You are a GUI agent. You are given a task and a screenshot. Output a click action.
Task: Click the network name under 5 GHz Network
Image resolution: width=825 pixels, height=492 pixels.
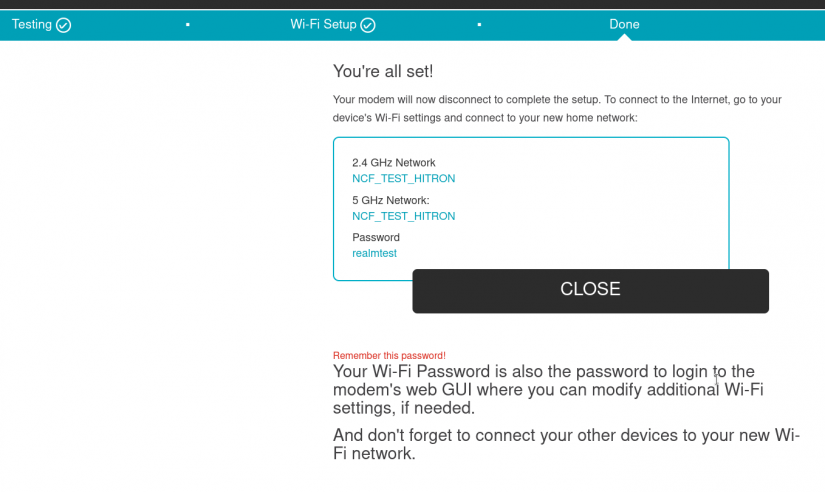(403, 216)
